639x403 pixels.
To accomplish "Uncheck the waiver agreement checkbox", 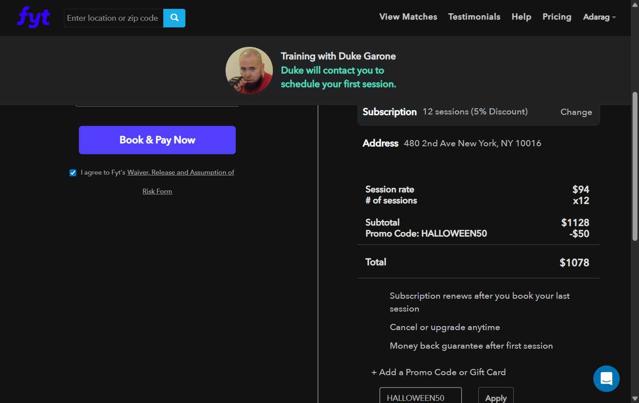I will coord(73,173).
